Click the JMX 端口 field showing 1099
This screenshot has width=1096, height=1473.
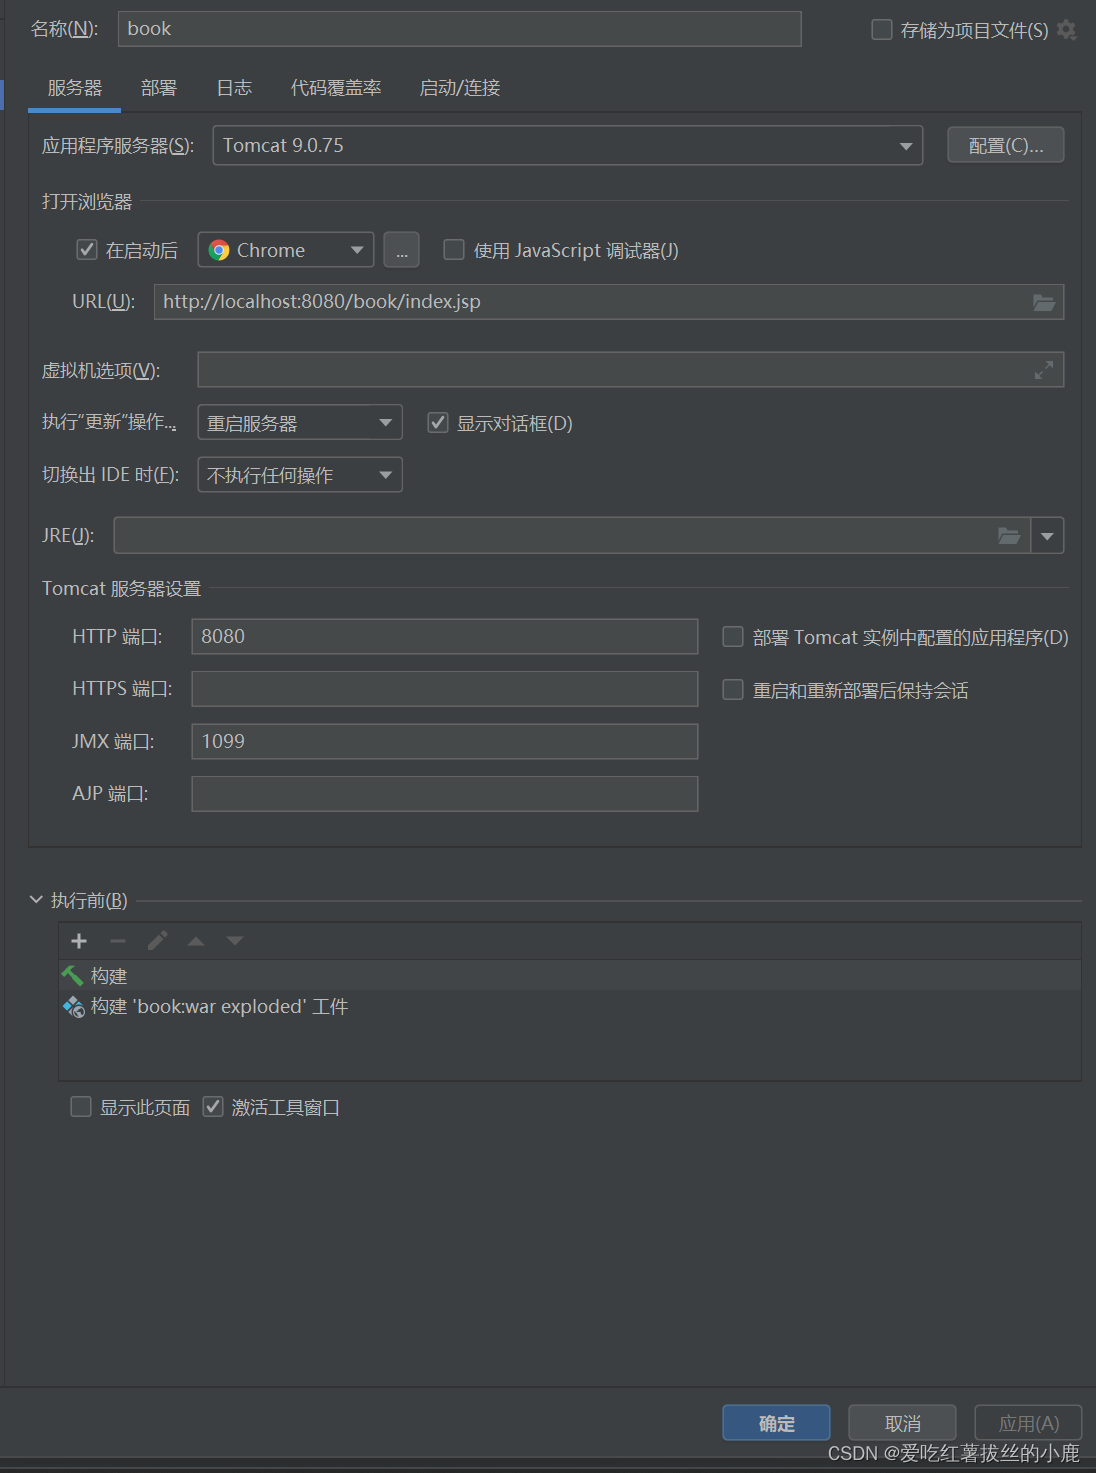(445, 742)
